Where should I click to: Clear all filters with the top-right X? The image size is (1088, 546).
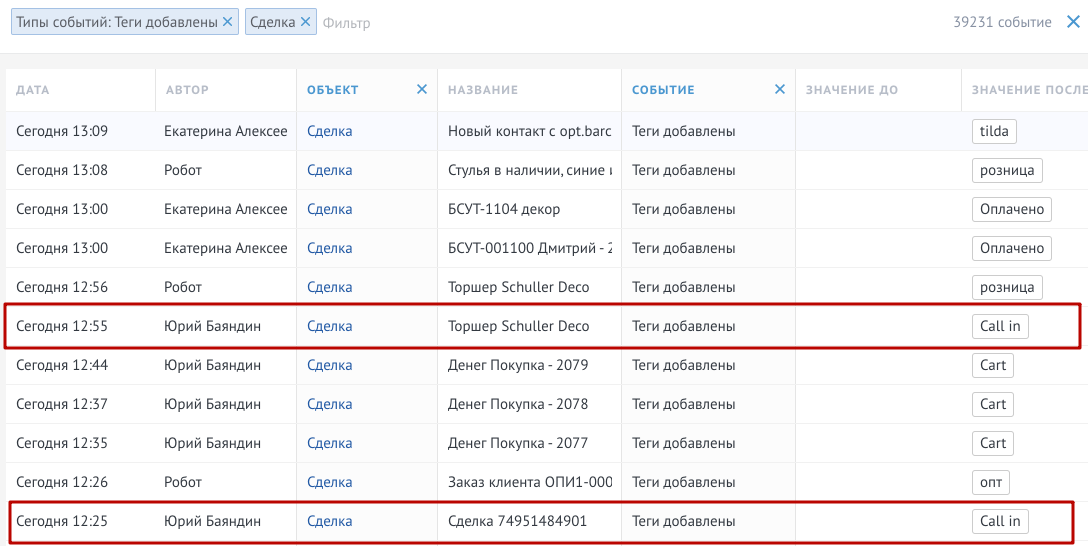[x=1073, y=22]
